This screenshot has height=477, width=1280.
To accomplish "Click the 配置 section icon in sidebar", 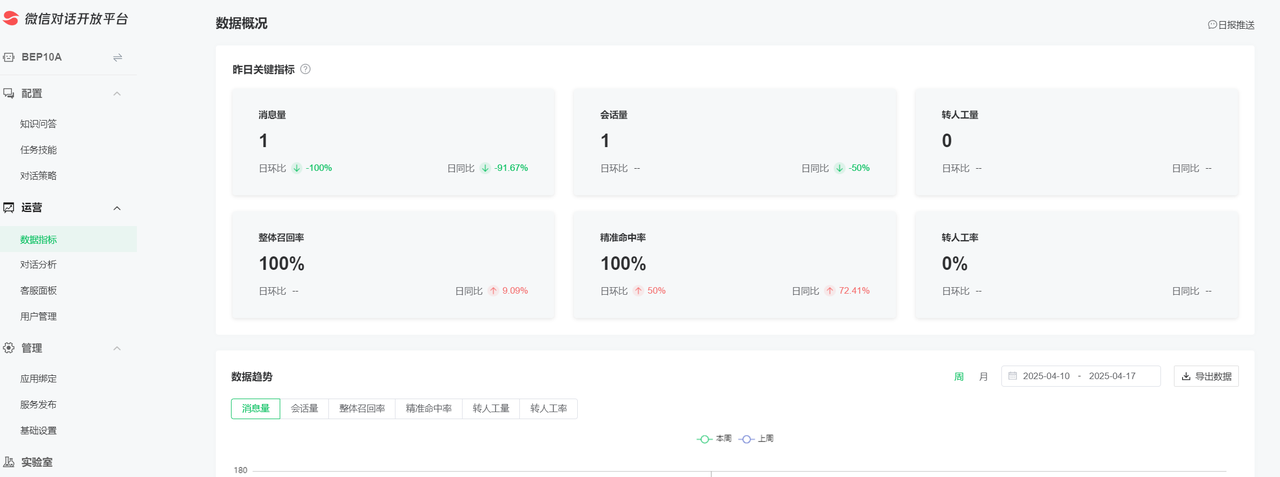I will tap(9, 93).
